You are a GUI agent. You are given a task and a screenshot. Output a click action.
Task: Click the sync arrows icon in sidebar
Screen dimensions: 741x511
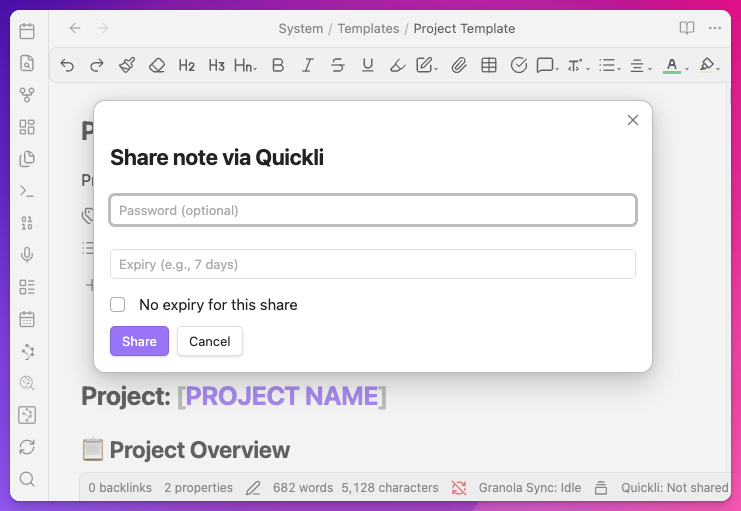27,447
